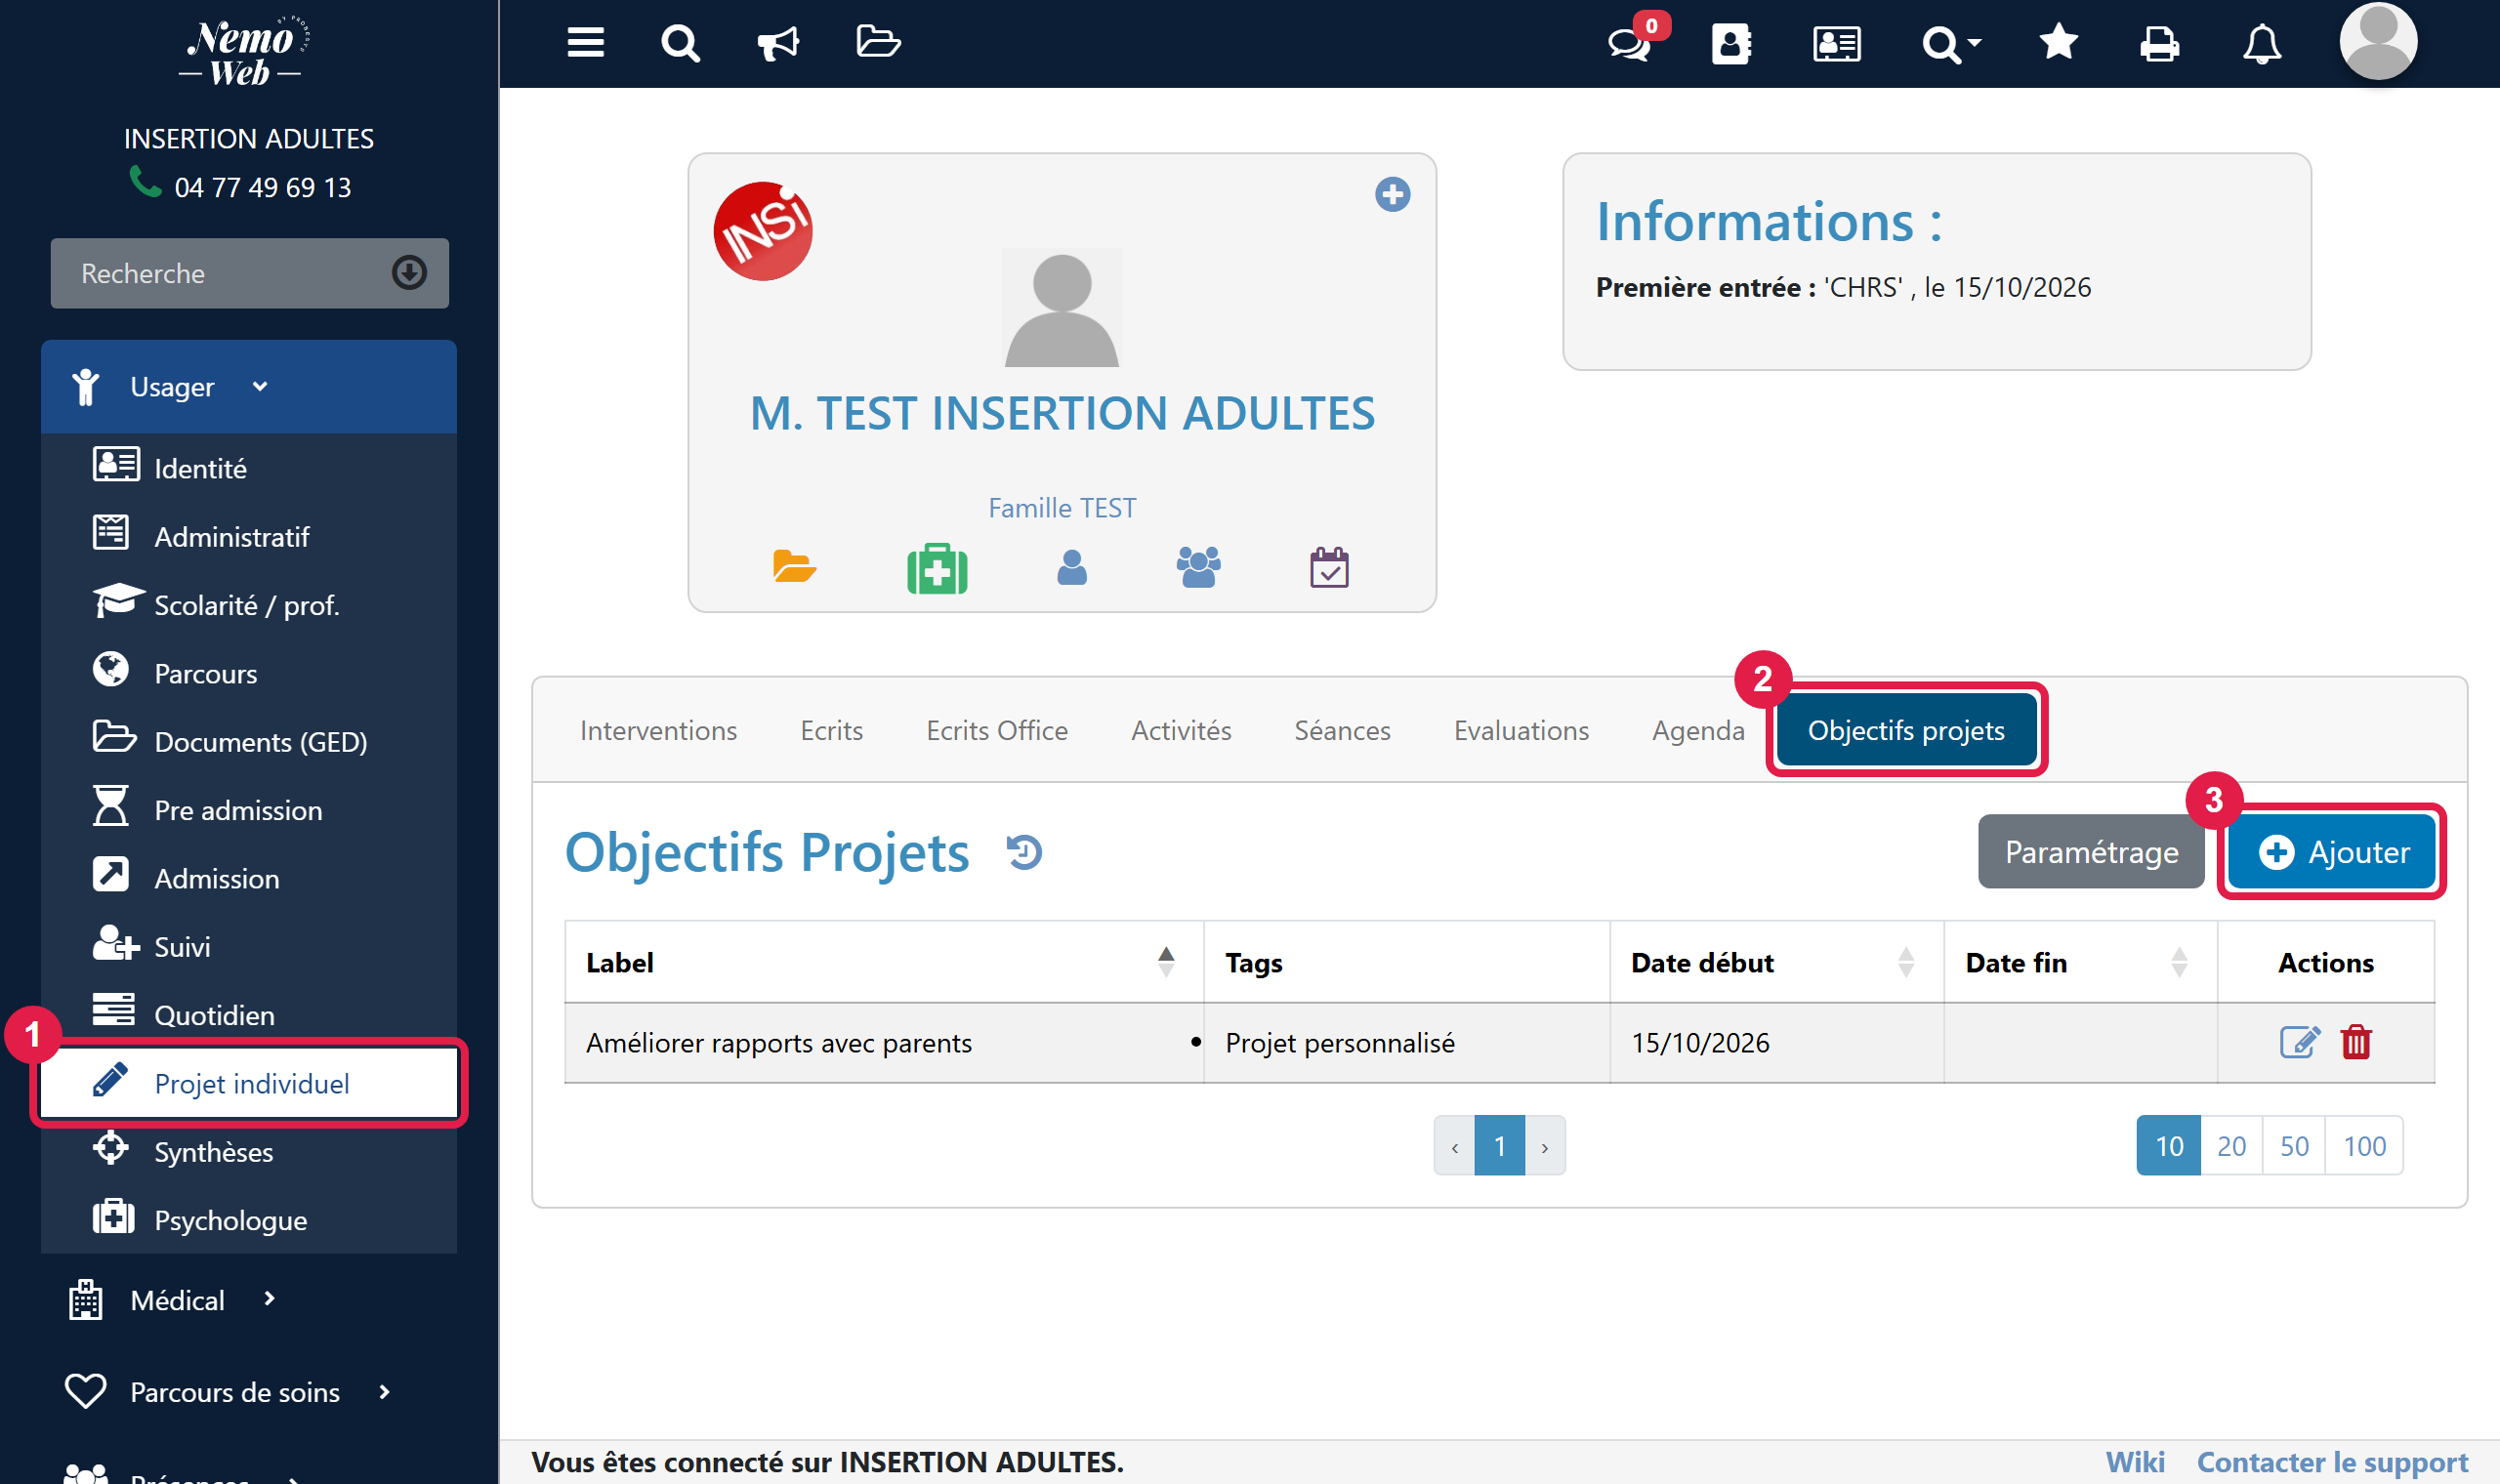This screenshot has width=2500, height=1484.
Task: Sort the table by Date début
Action: point(1776,962)
